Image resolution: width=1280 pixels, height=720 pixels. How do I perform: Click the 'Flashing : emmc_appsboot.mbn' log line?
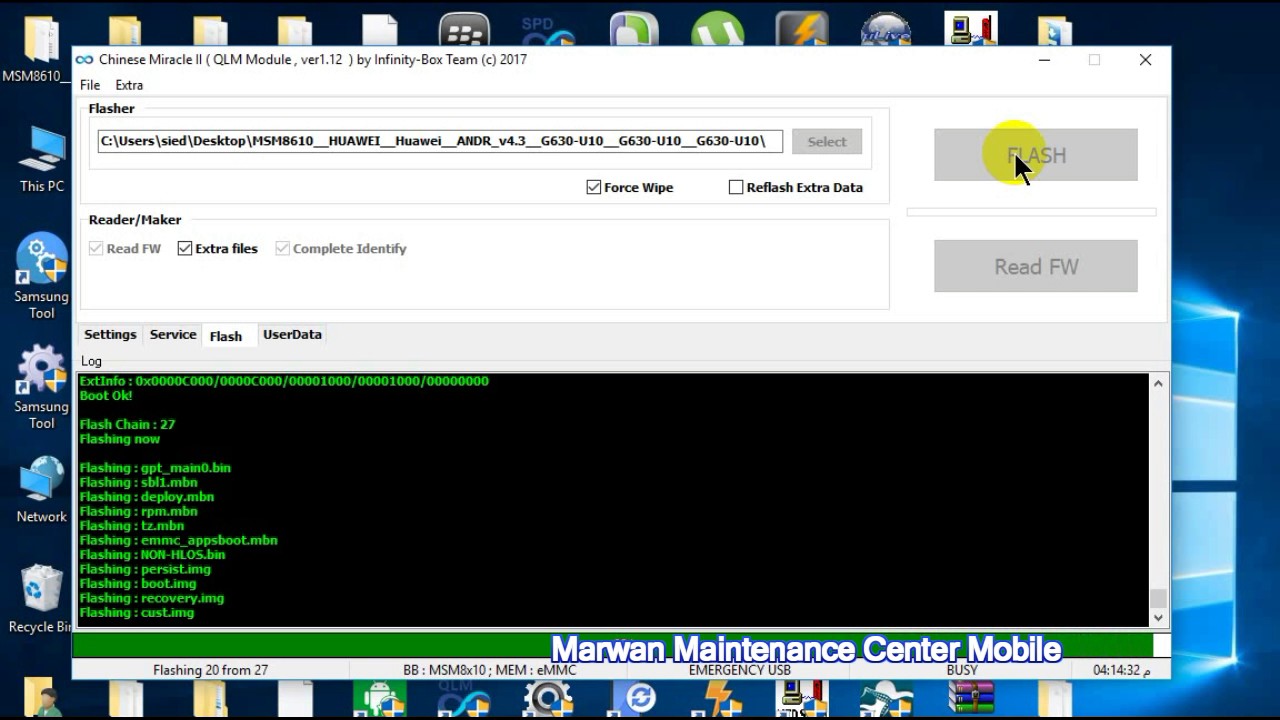click(x=179, y=540)
